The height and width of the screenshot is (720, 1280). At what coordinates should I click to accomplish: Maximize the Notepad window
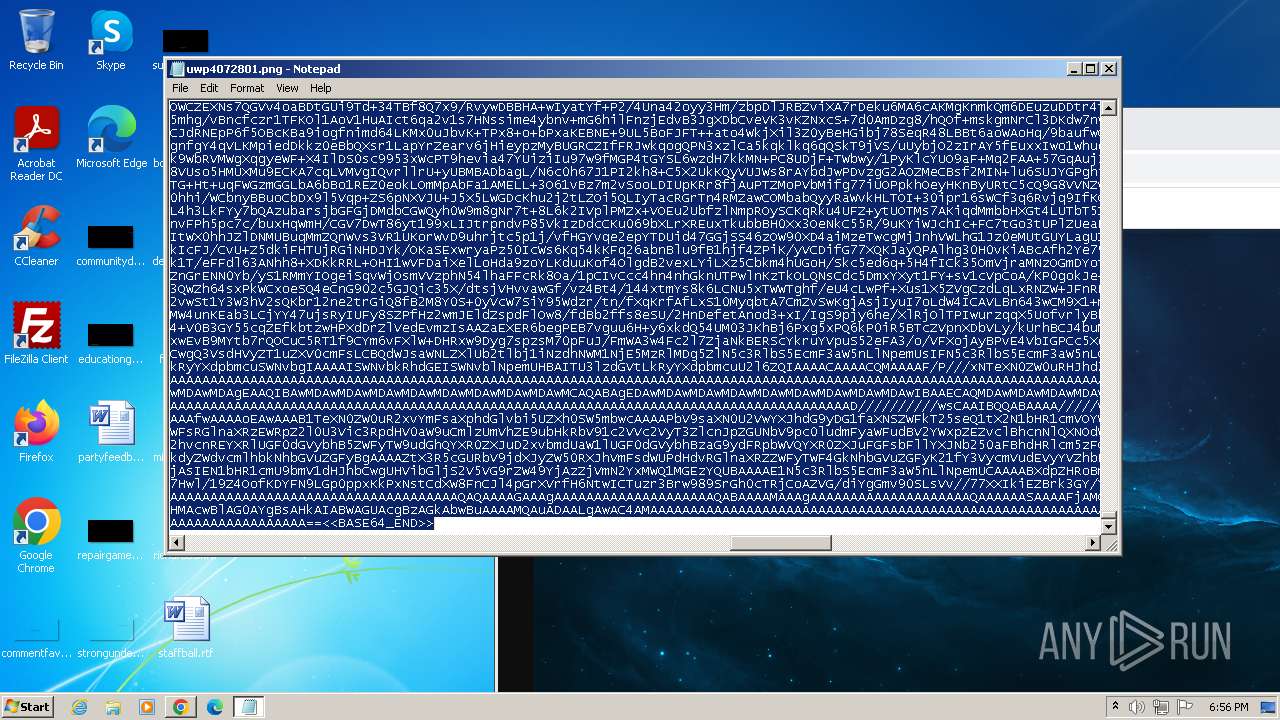point(1091,69)
